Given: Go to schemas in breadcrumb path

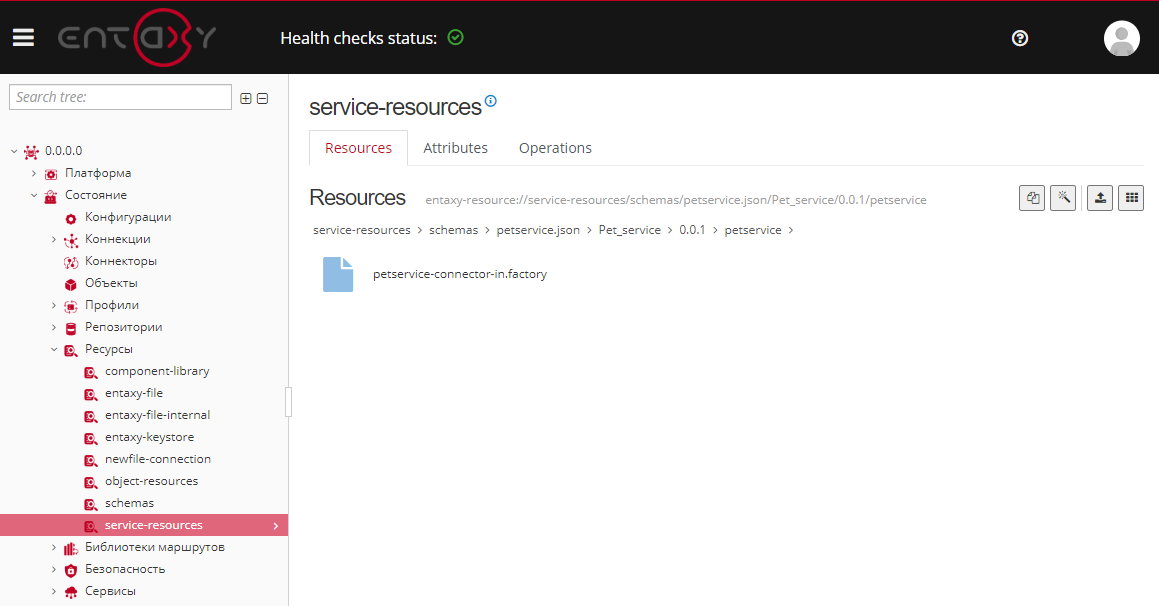Looking at the screenshot, I should pyautogui.click(x=453, y=230).
